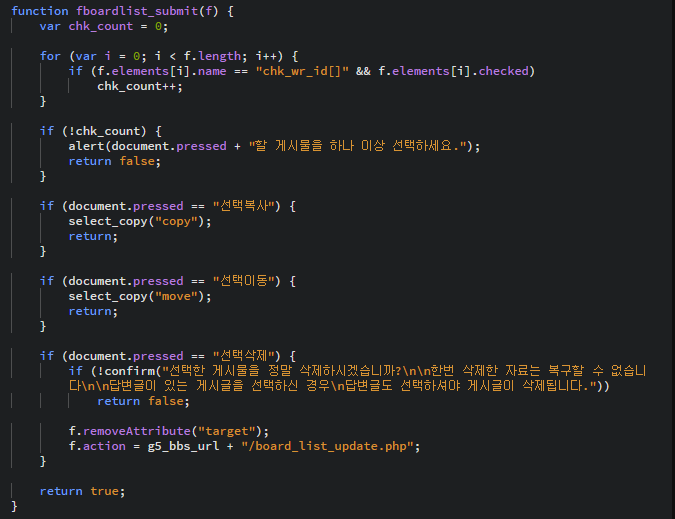Click the string "선택삭제"

coord(244,356)
